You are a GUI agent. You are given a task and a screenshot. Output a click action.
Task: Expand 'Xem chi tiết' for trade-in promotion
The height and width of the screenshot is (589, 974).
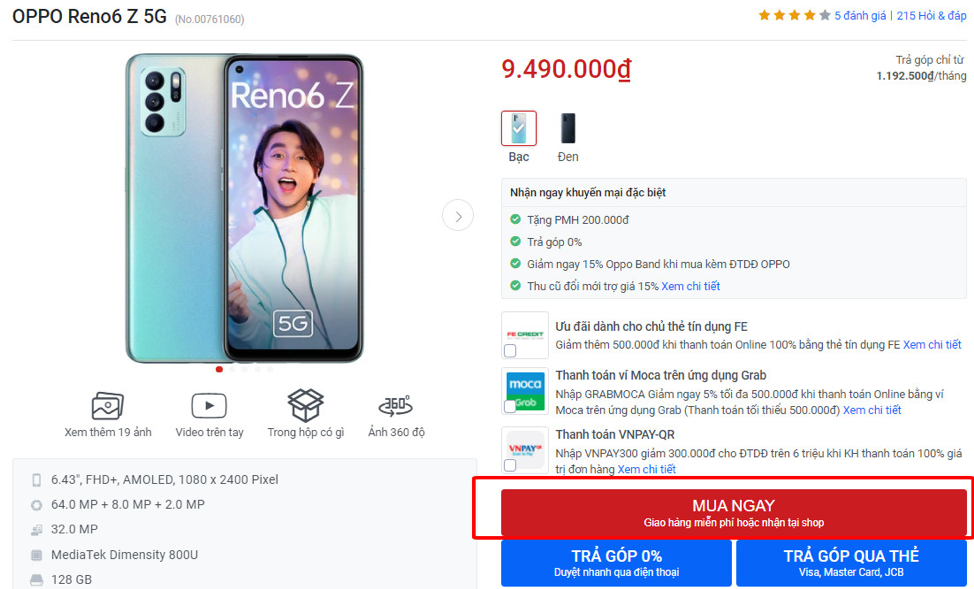pyautogui.click(x=690, y=286)
